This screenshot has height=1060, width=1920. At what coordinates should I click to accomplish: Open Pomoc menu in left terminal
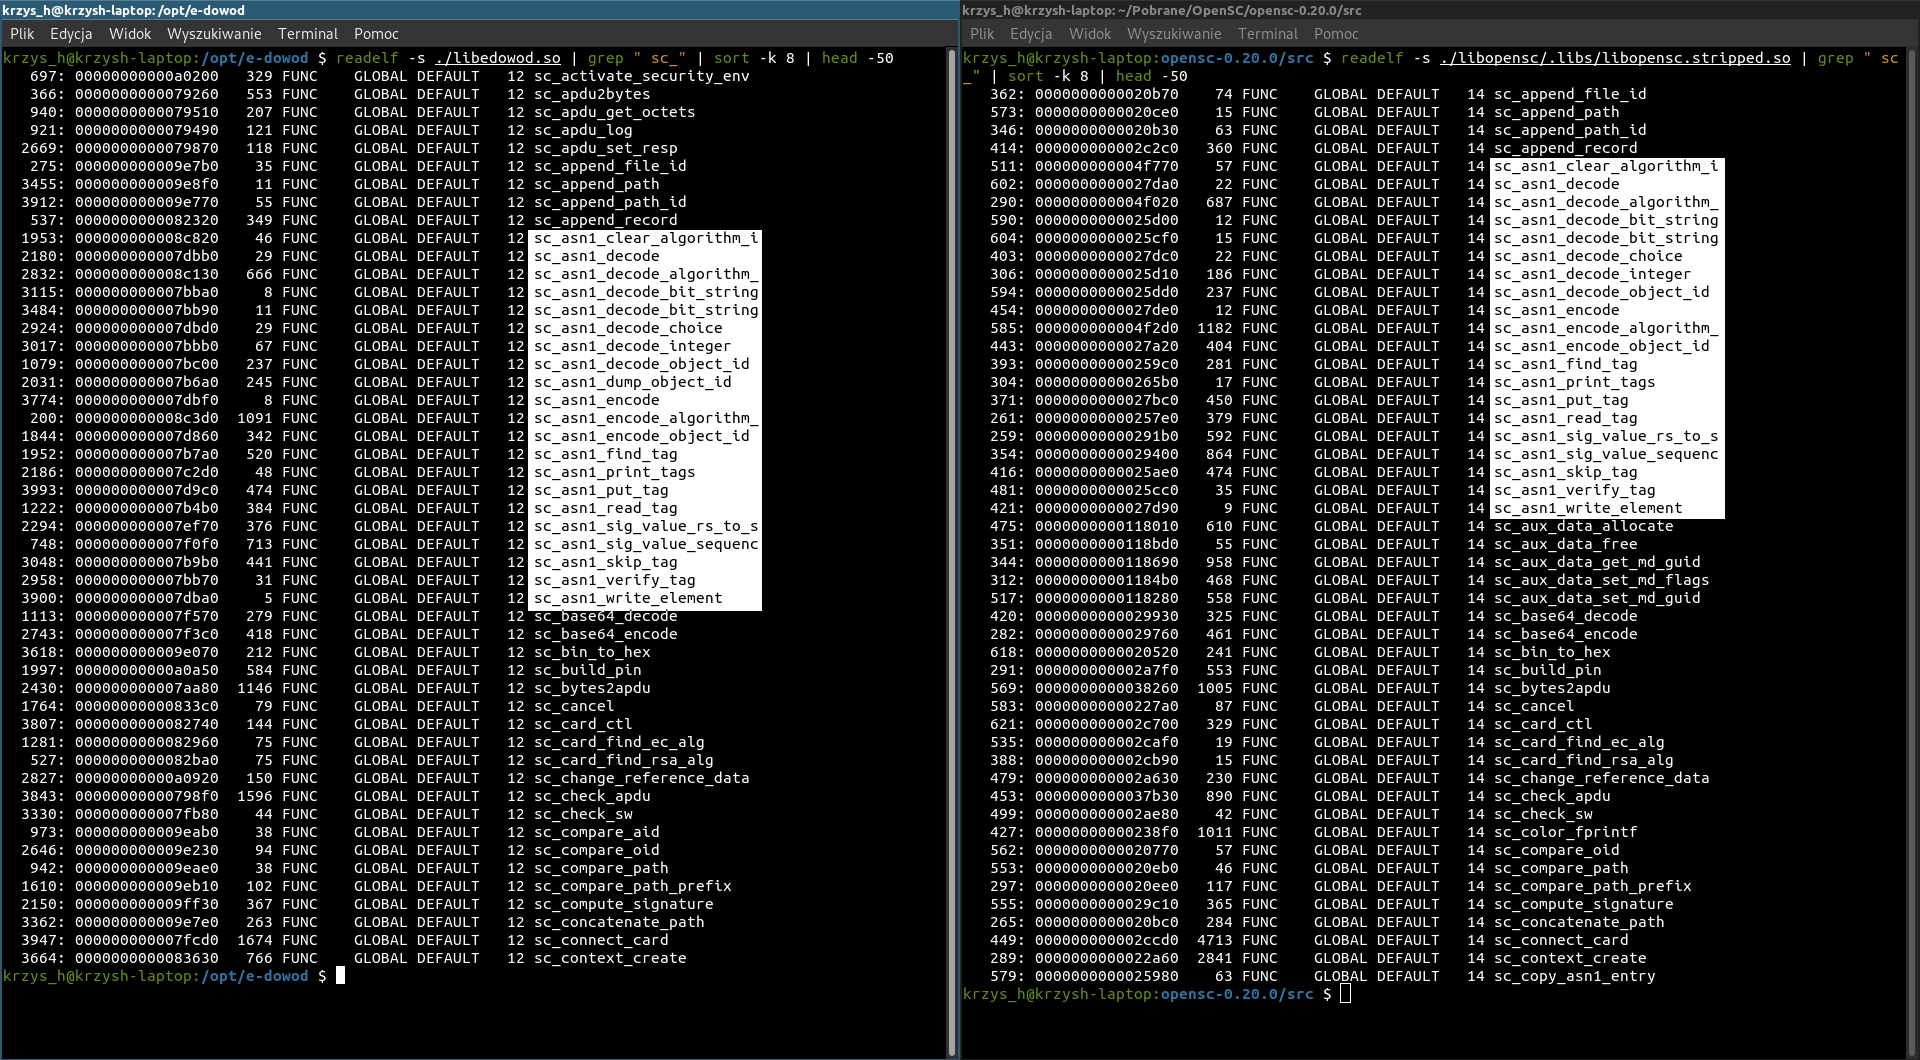(x=376, y=34)
